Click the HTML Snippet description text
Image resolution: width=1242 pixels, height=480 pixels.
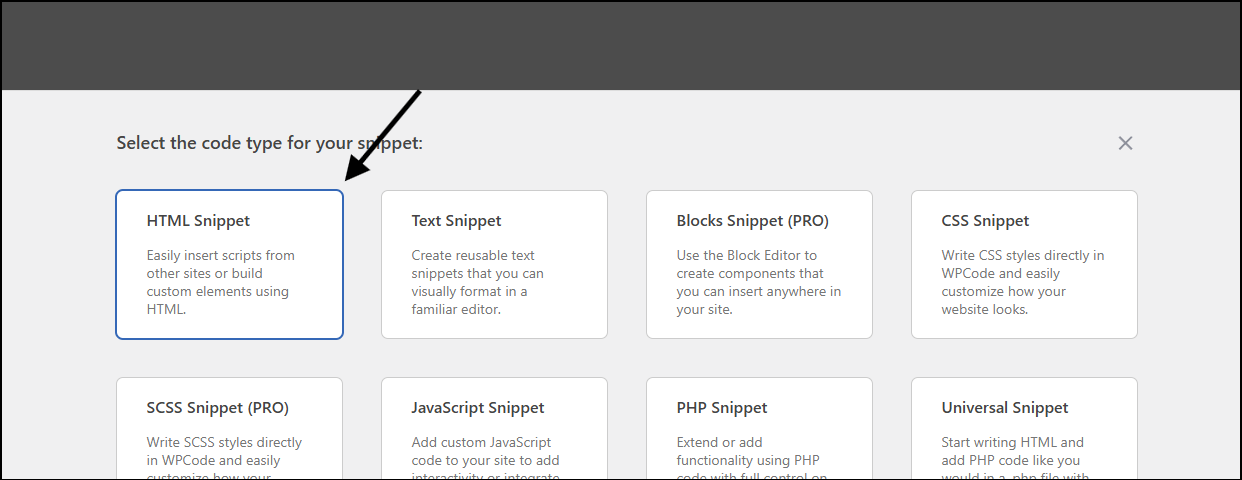point(221,282)
